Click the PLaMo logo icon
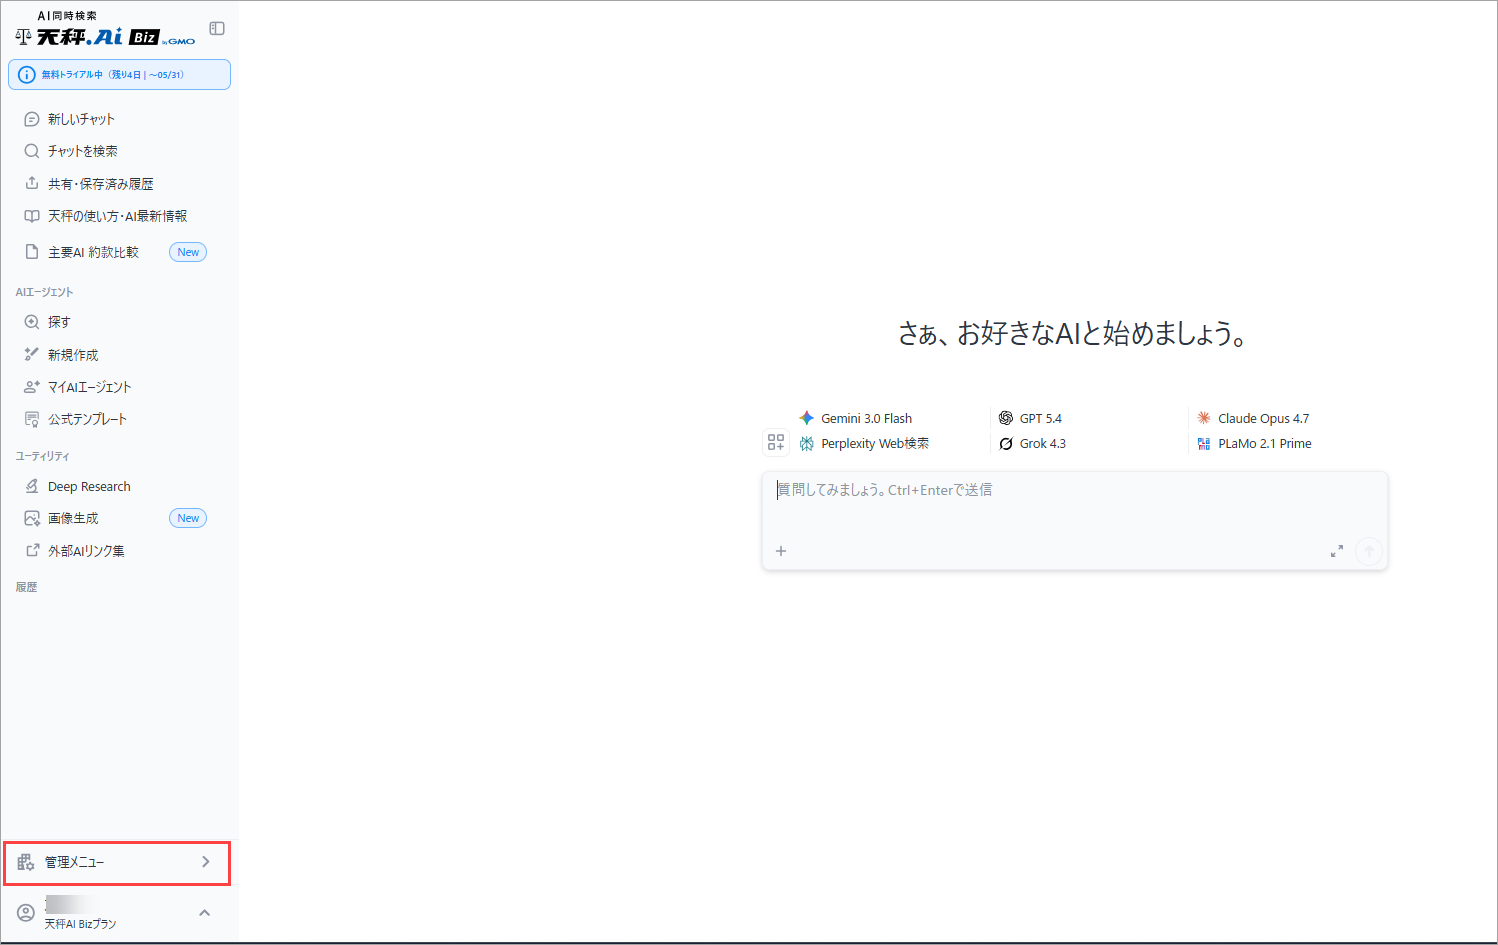This screenshot has width=1498, height=945. pos(1204,443)
